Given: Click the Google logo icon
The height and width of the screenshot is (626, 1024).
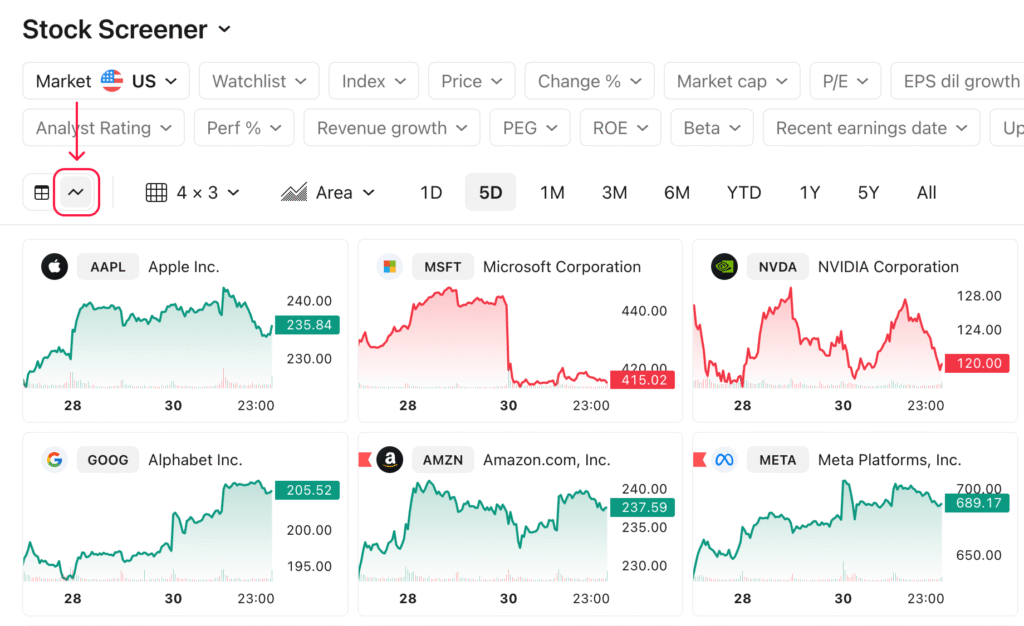Looking at the screenshot, I should click(54, 460).
